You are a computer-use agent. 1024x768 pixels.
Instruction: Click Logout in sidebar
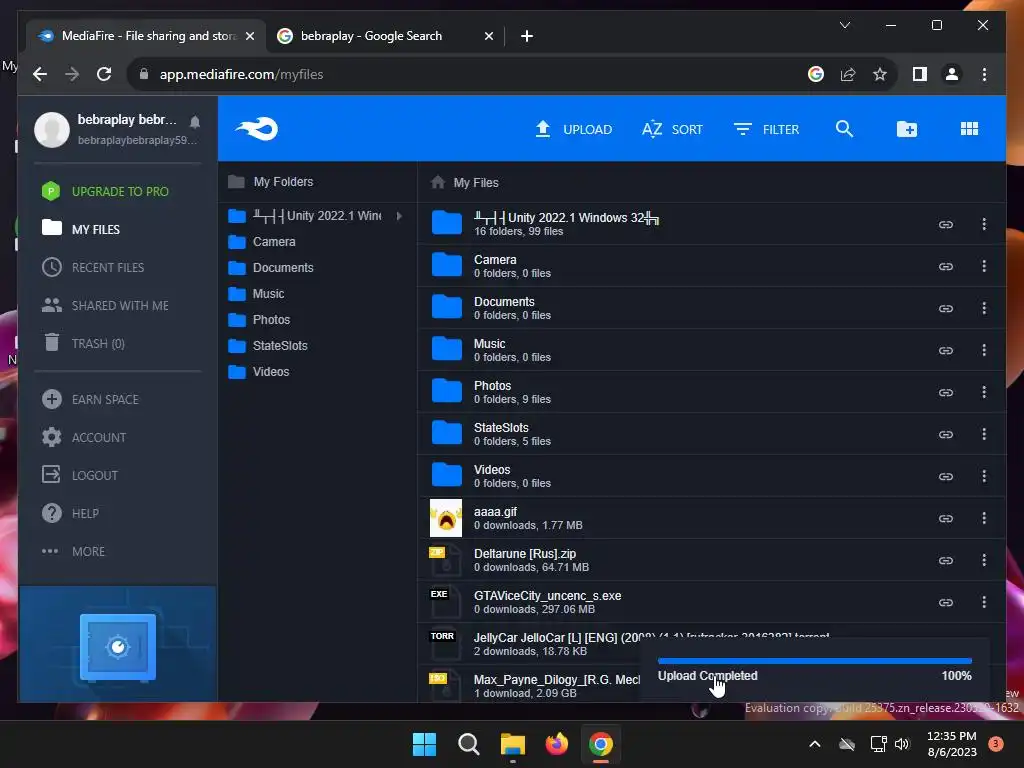(80, 475)
